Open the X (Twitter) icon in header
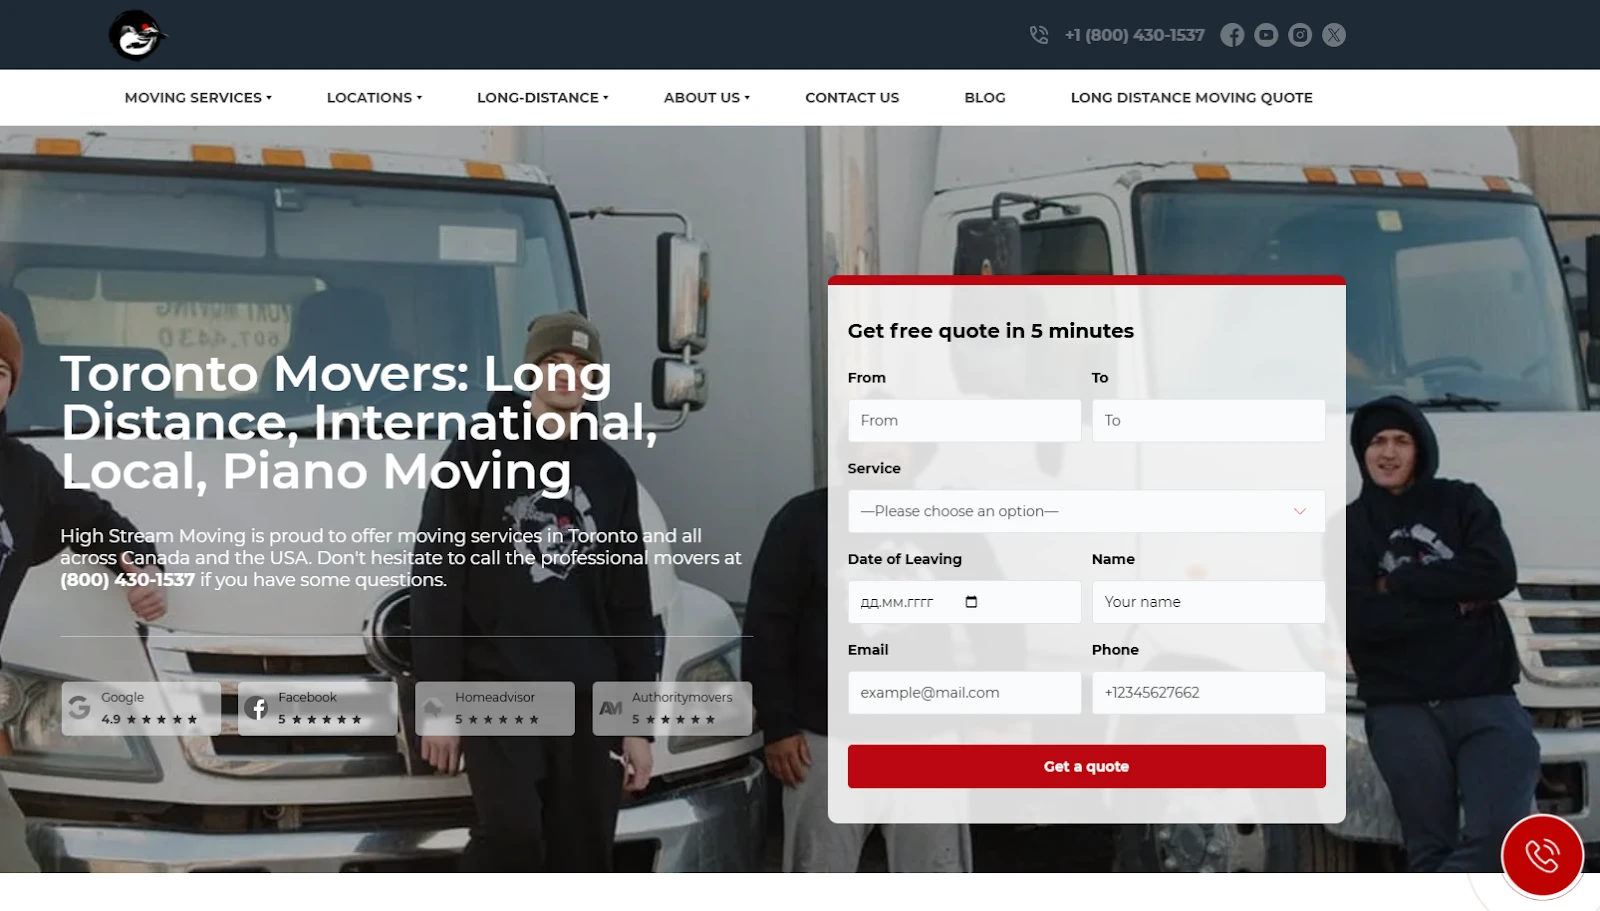The height and width of the screenshot is (911, 1600). [x=1334, y=35]
